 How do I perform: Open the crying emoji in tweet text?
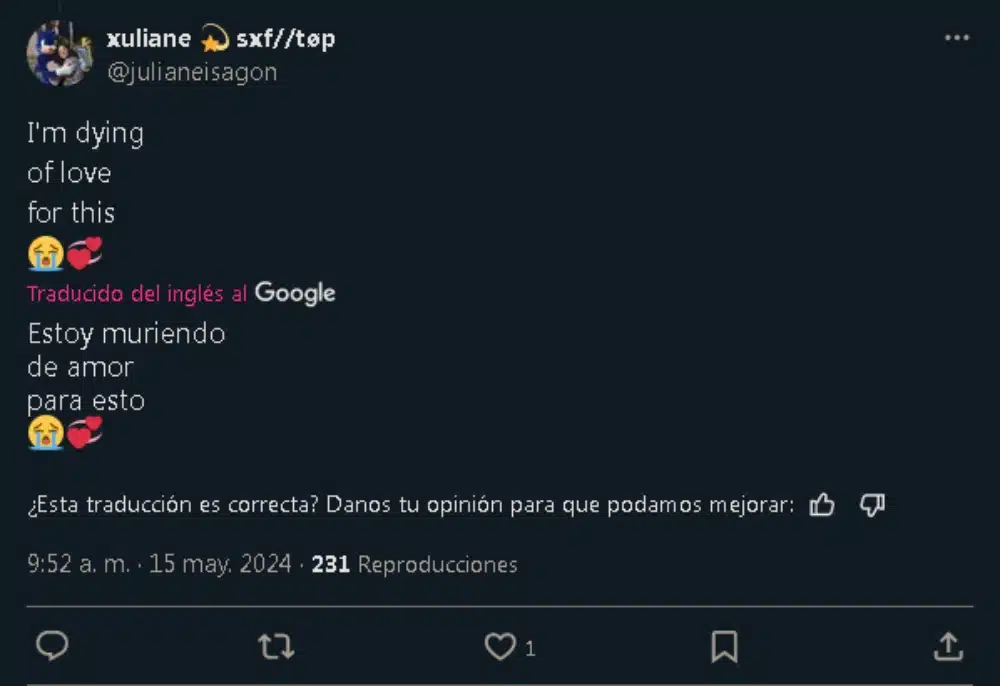tap(45, 252)
